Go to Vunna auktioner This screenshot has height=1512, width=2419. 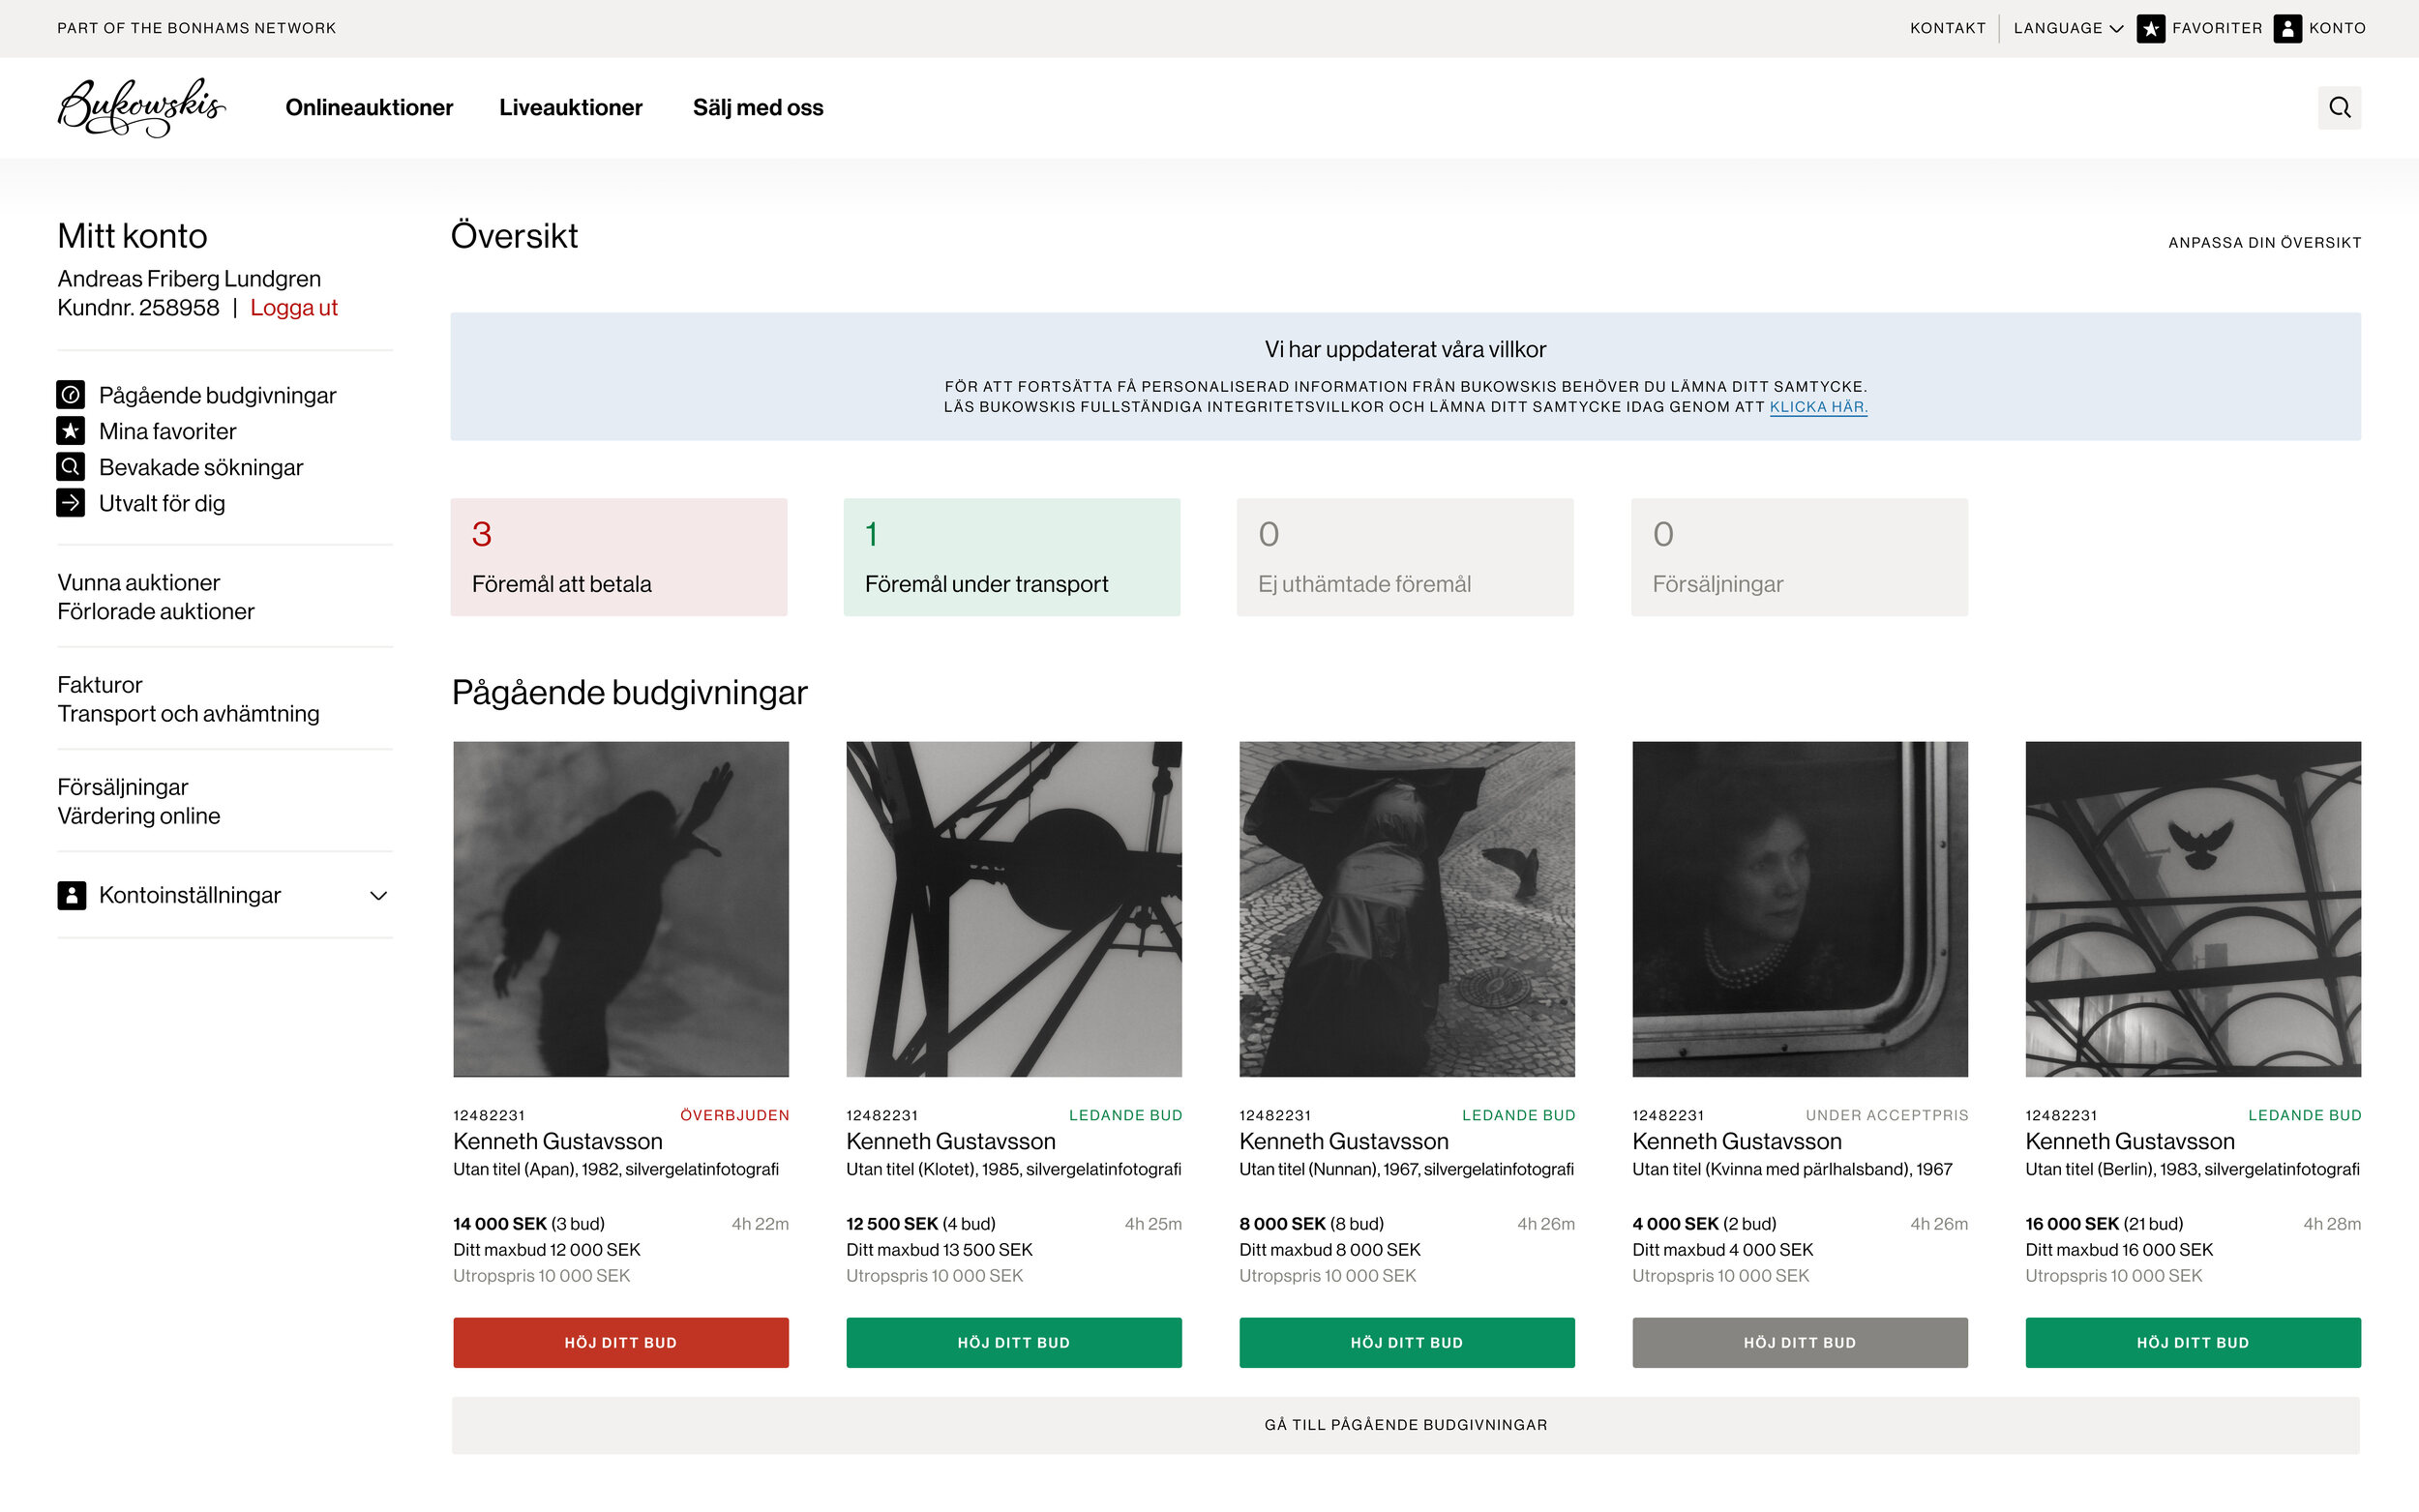(x=139, y=582)
